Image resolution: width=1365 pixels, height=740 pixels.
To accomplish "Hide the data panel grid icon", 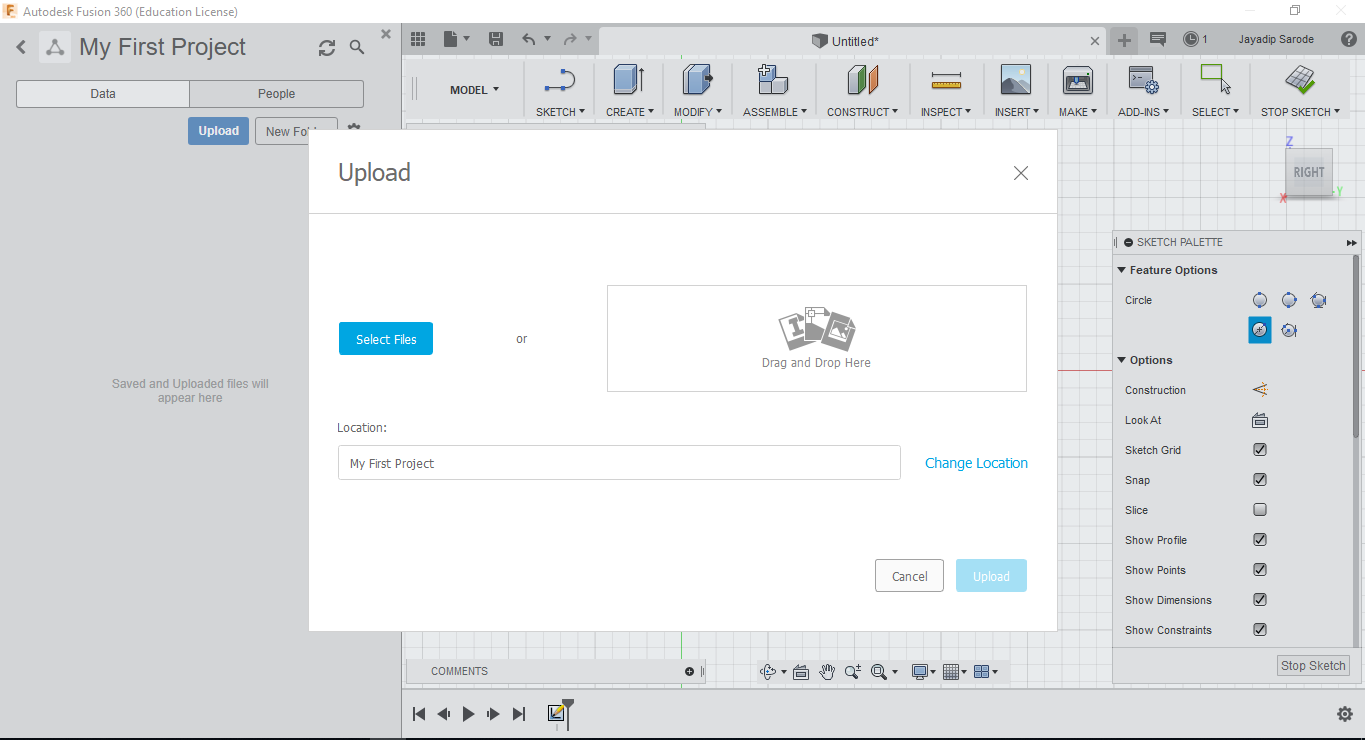I will (418, 40).
